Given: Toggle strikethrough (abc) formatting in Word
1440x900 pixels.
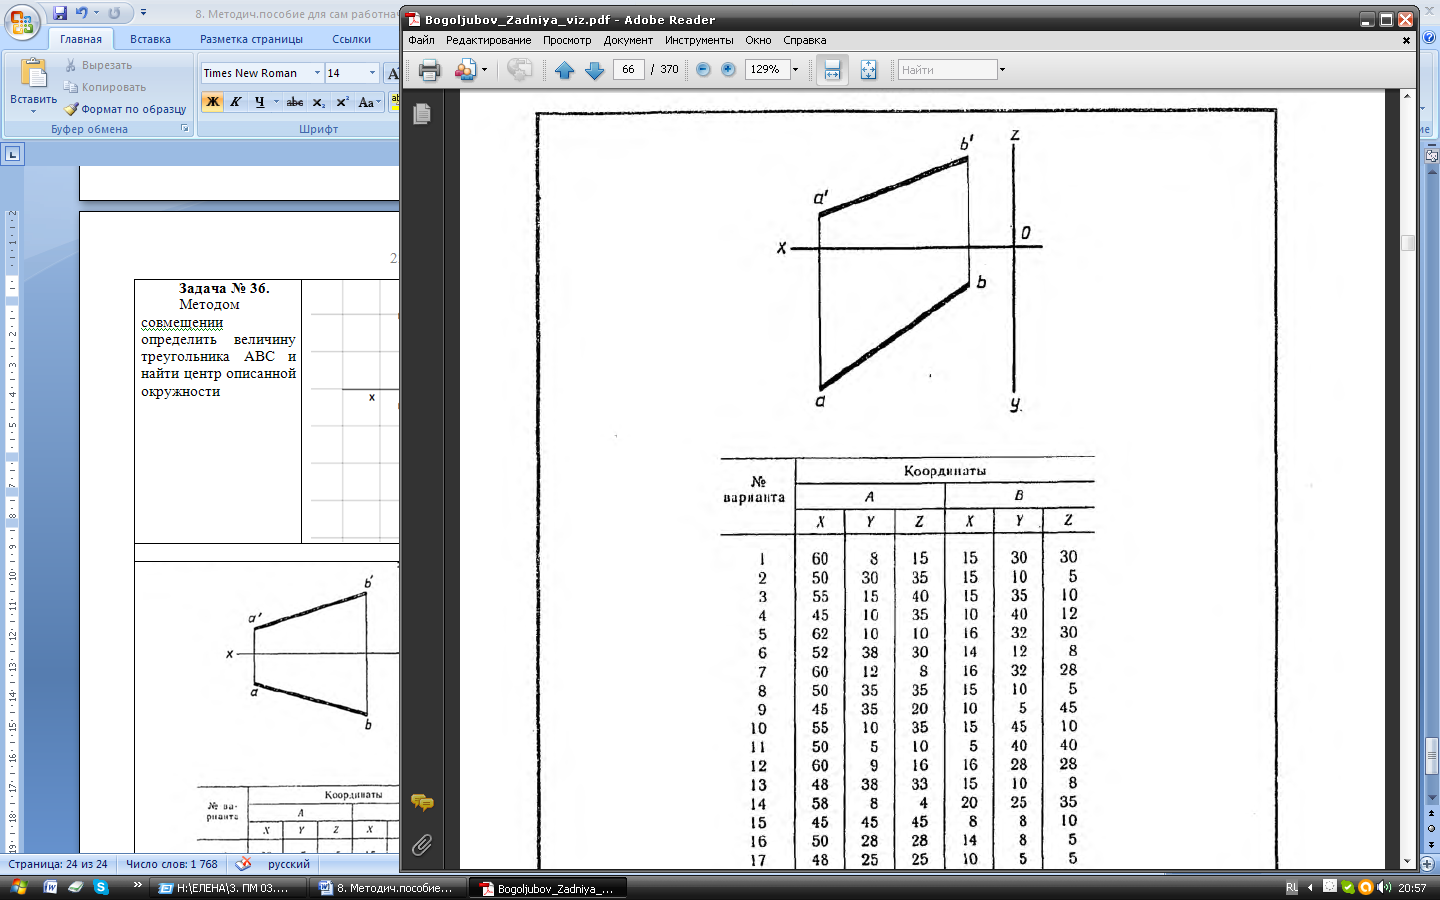Looking at the screenshot, I should (x=295, y=102).
